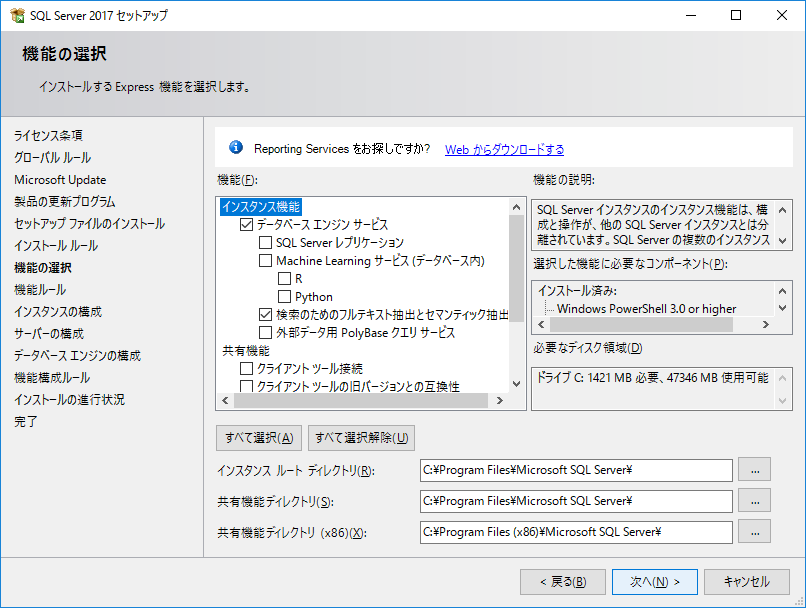The width and height of the screenshot is (806, 608).
Task: Enable Machine Learning サービス checkbox
Action: pos(265,261)
